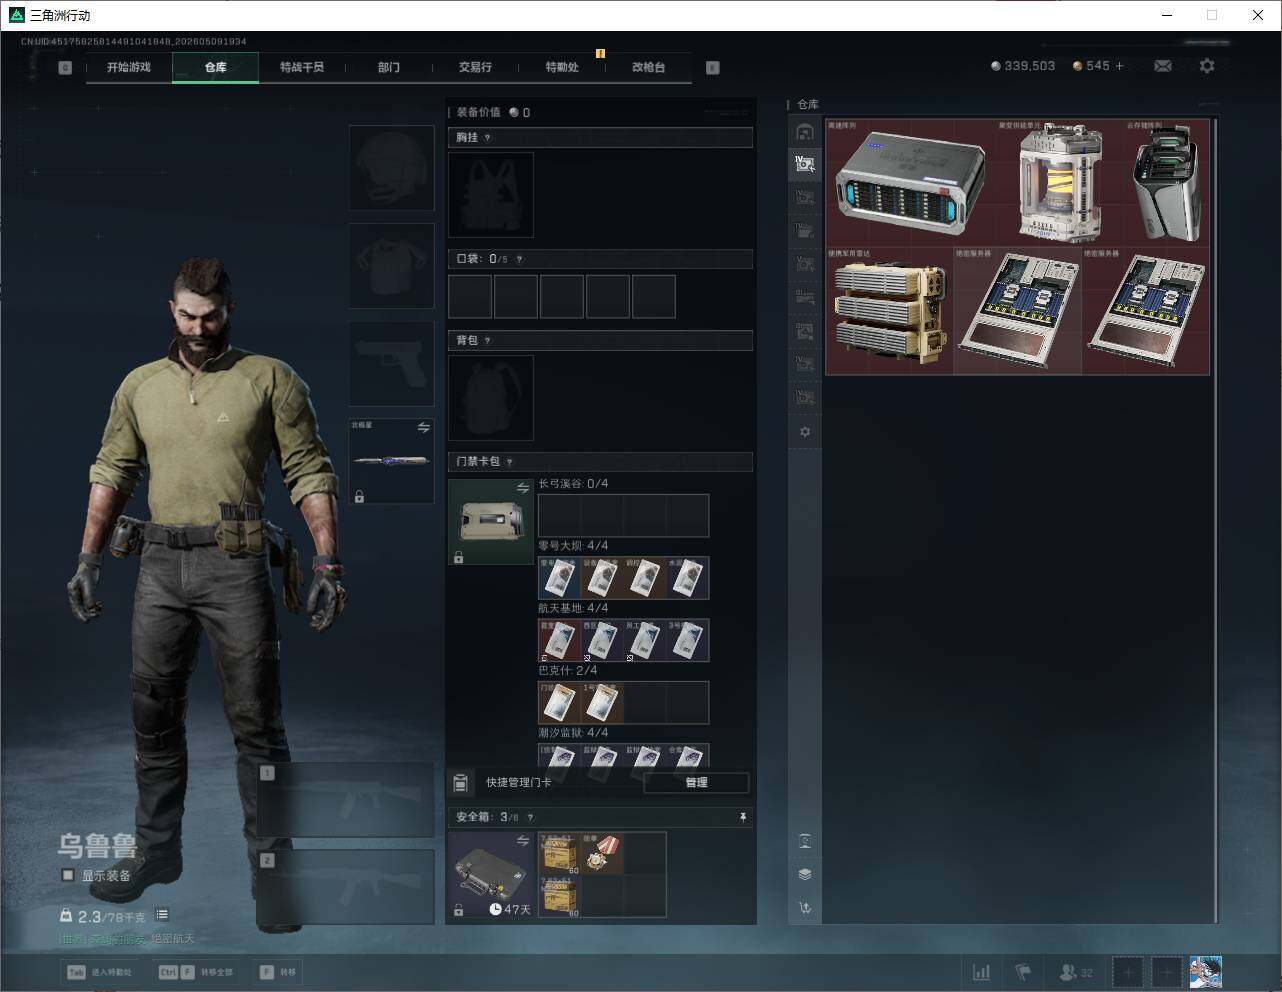Click primary weapon slot 2
This screenshot has width=1282, height=992.
tap(346, 888)
